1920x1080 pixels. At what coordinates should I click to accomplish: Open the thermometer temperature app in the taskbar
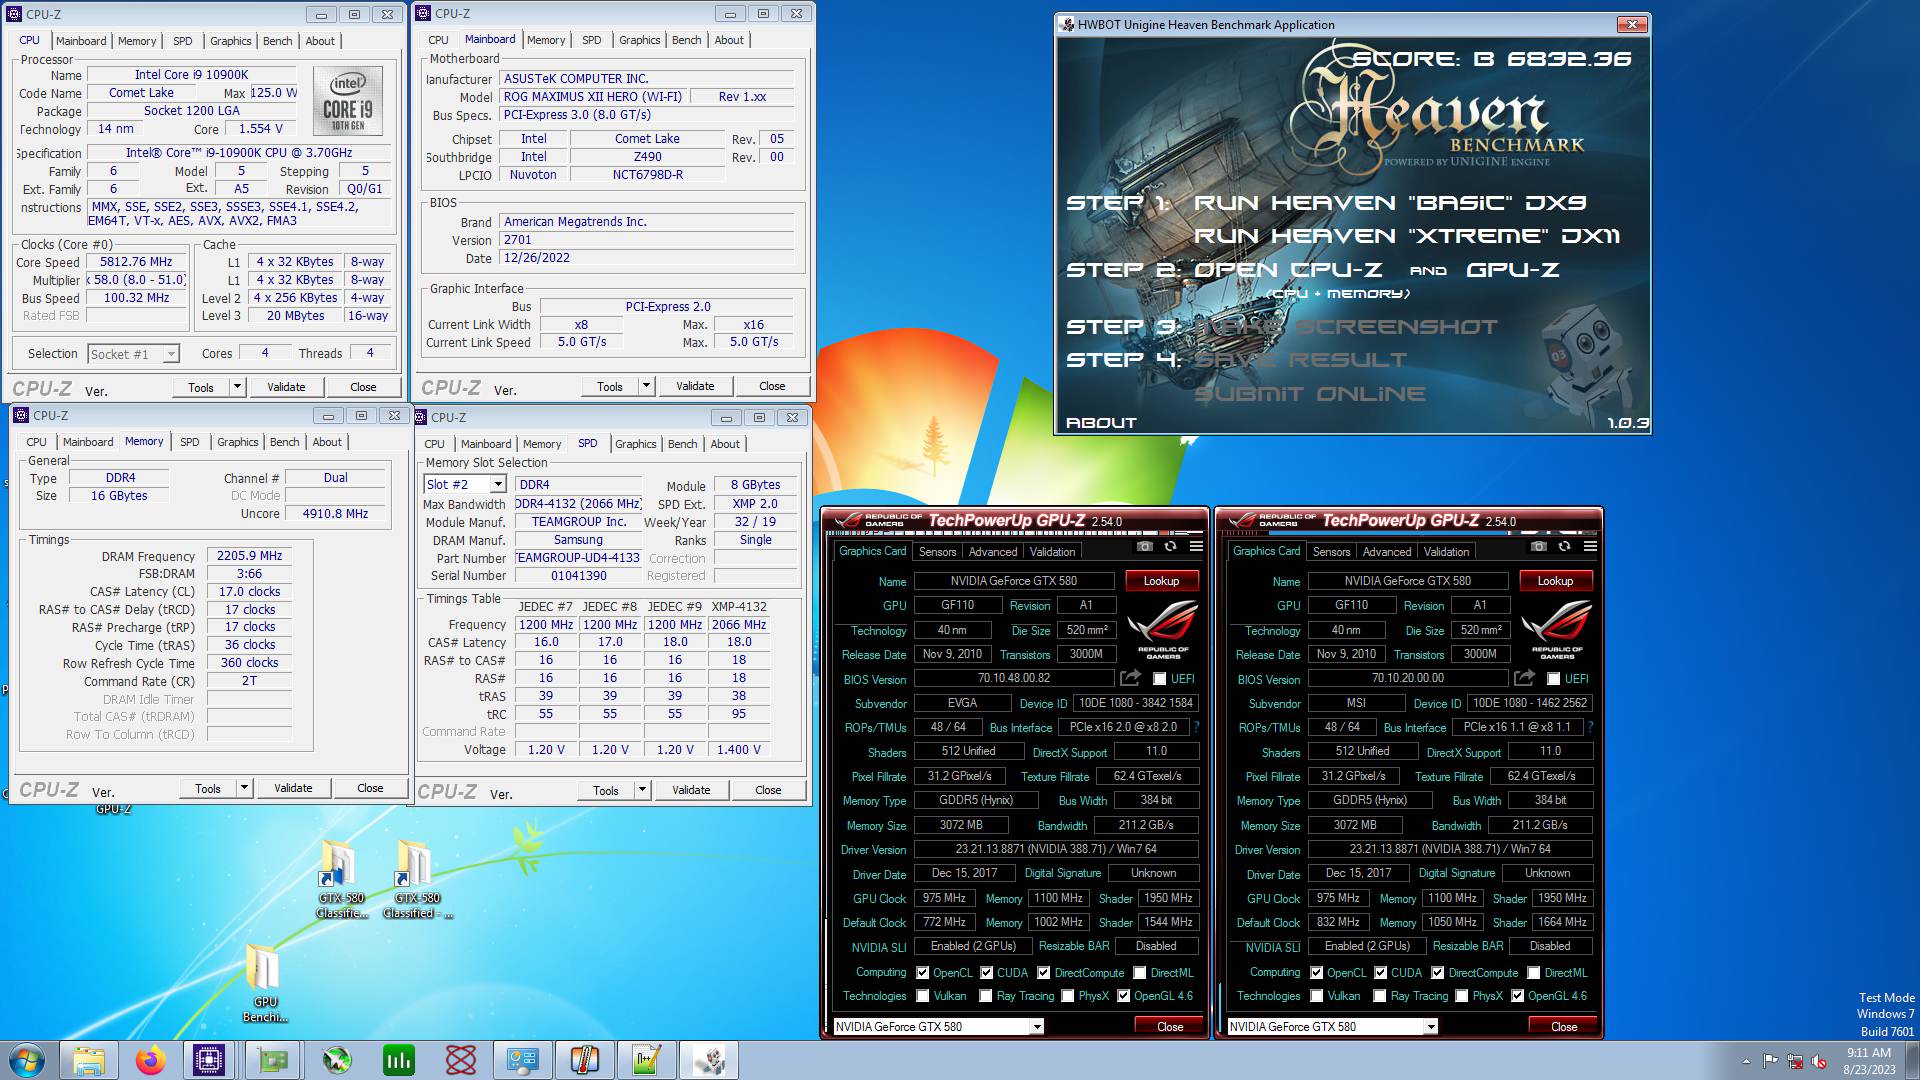585,1060
